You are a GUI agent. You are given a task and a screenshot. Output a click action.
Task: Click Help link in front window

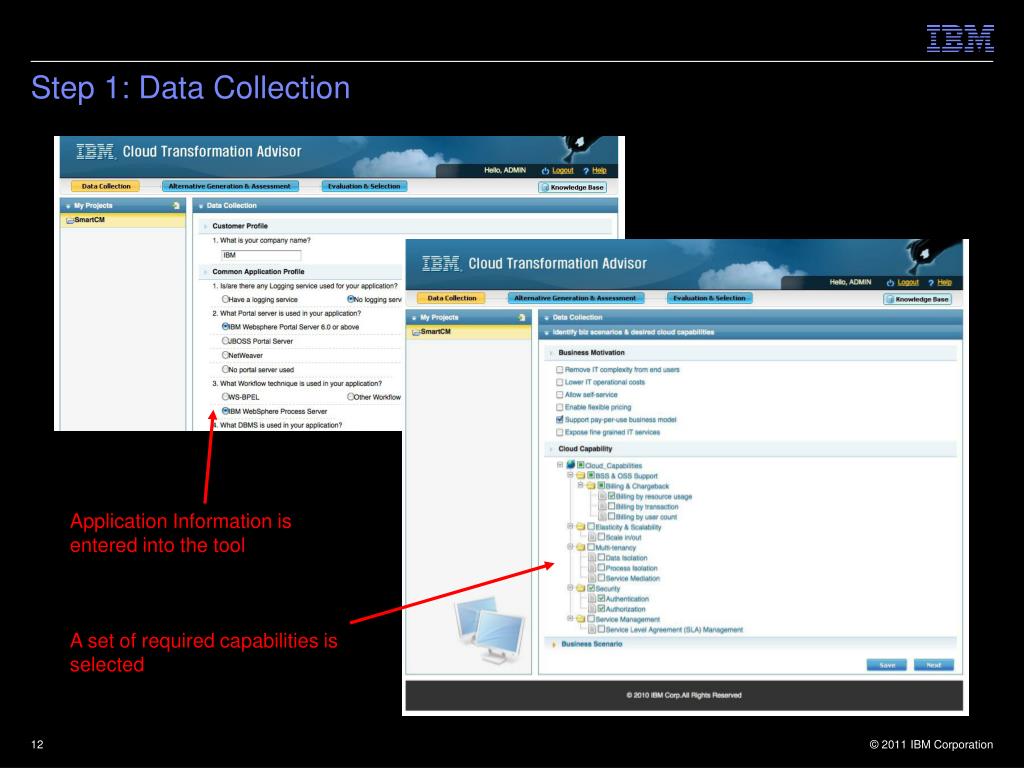coord(944,282)
